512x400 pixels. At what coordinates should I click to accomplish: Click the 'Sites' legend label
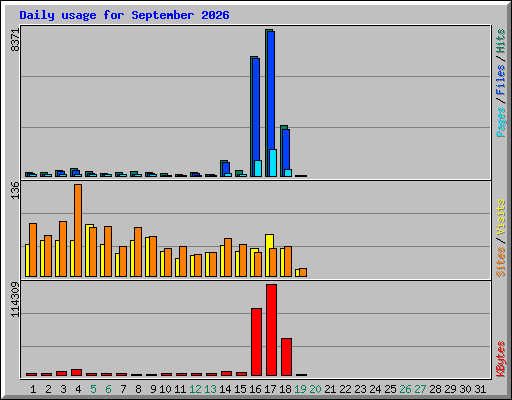[x=500, y=262]
